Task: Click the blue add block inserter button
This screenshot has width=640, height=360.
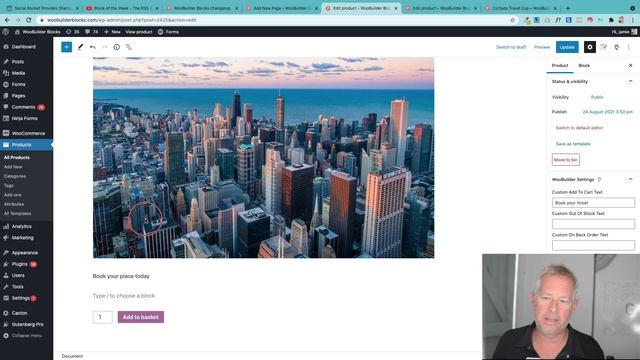Action: coord(67,47)
